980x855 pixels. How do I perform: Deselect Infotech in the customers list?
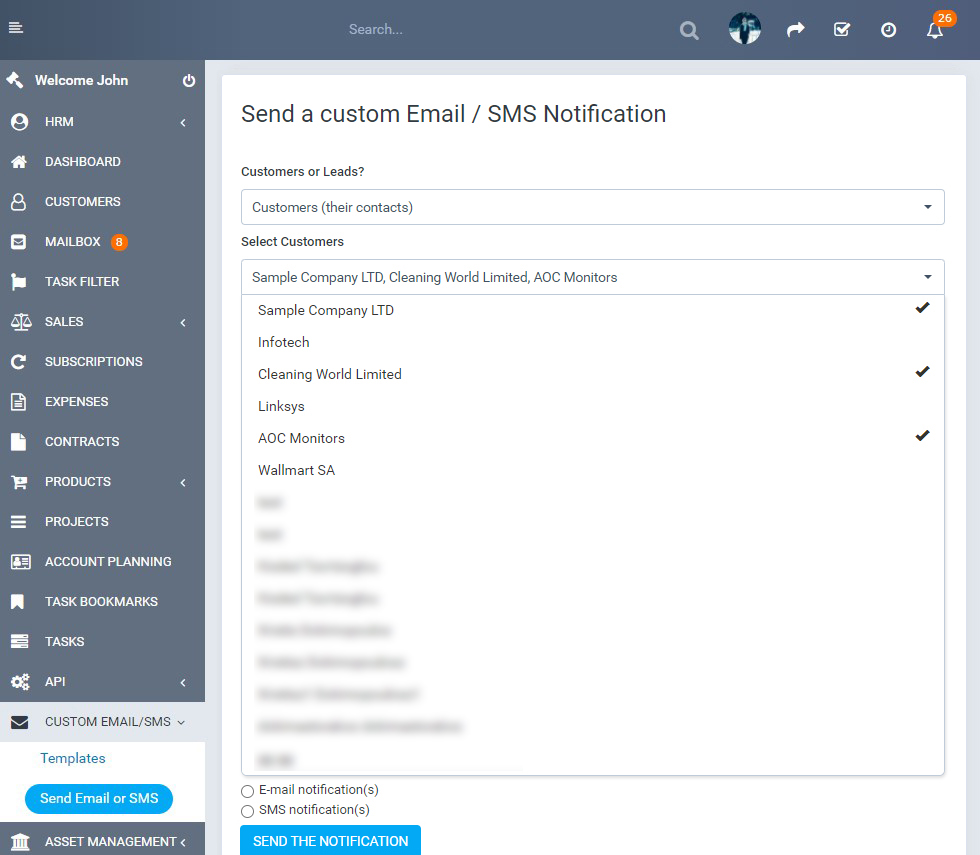click(x=283, y=342)
